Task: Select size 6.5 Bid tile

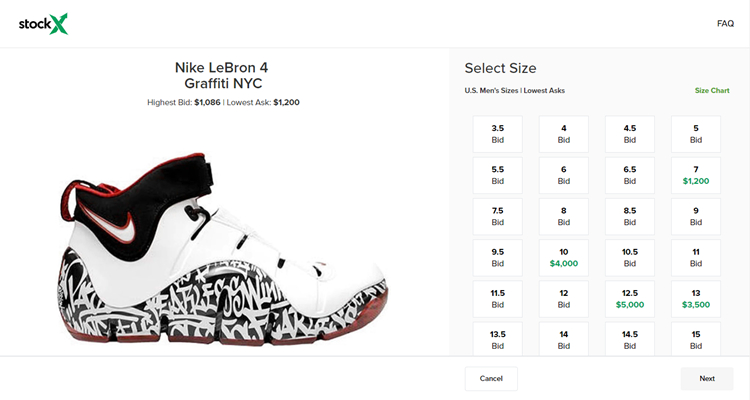Action: [630, 175]
